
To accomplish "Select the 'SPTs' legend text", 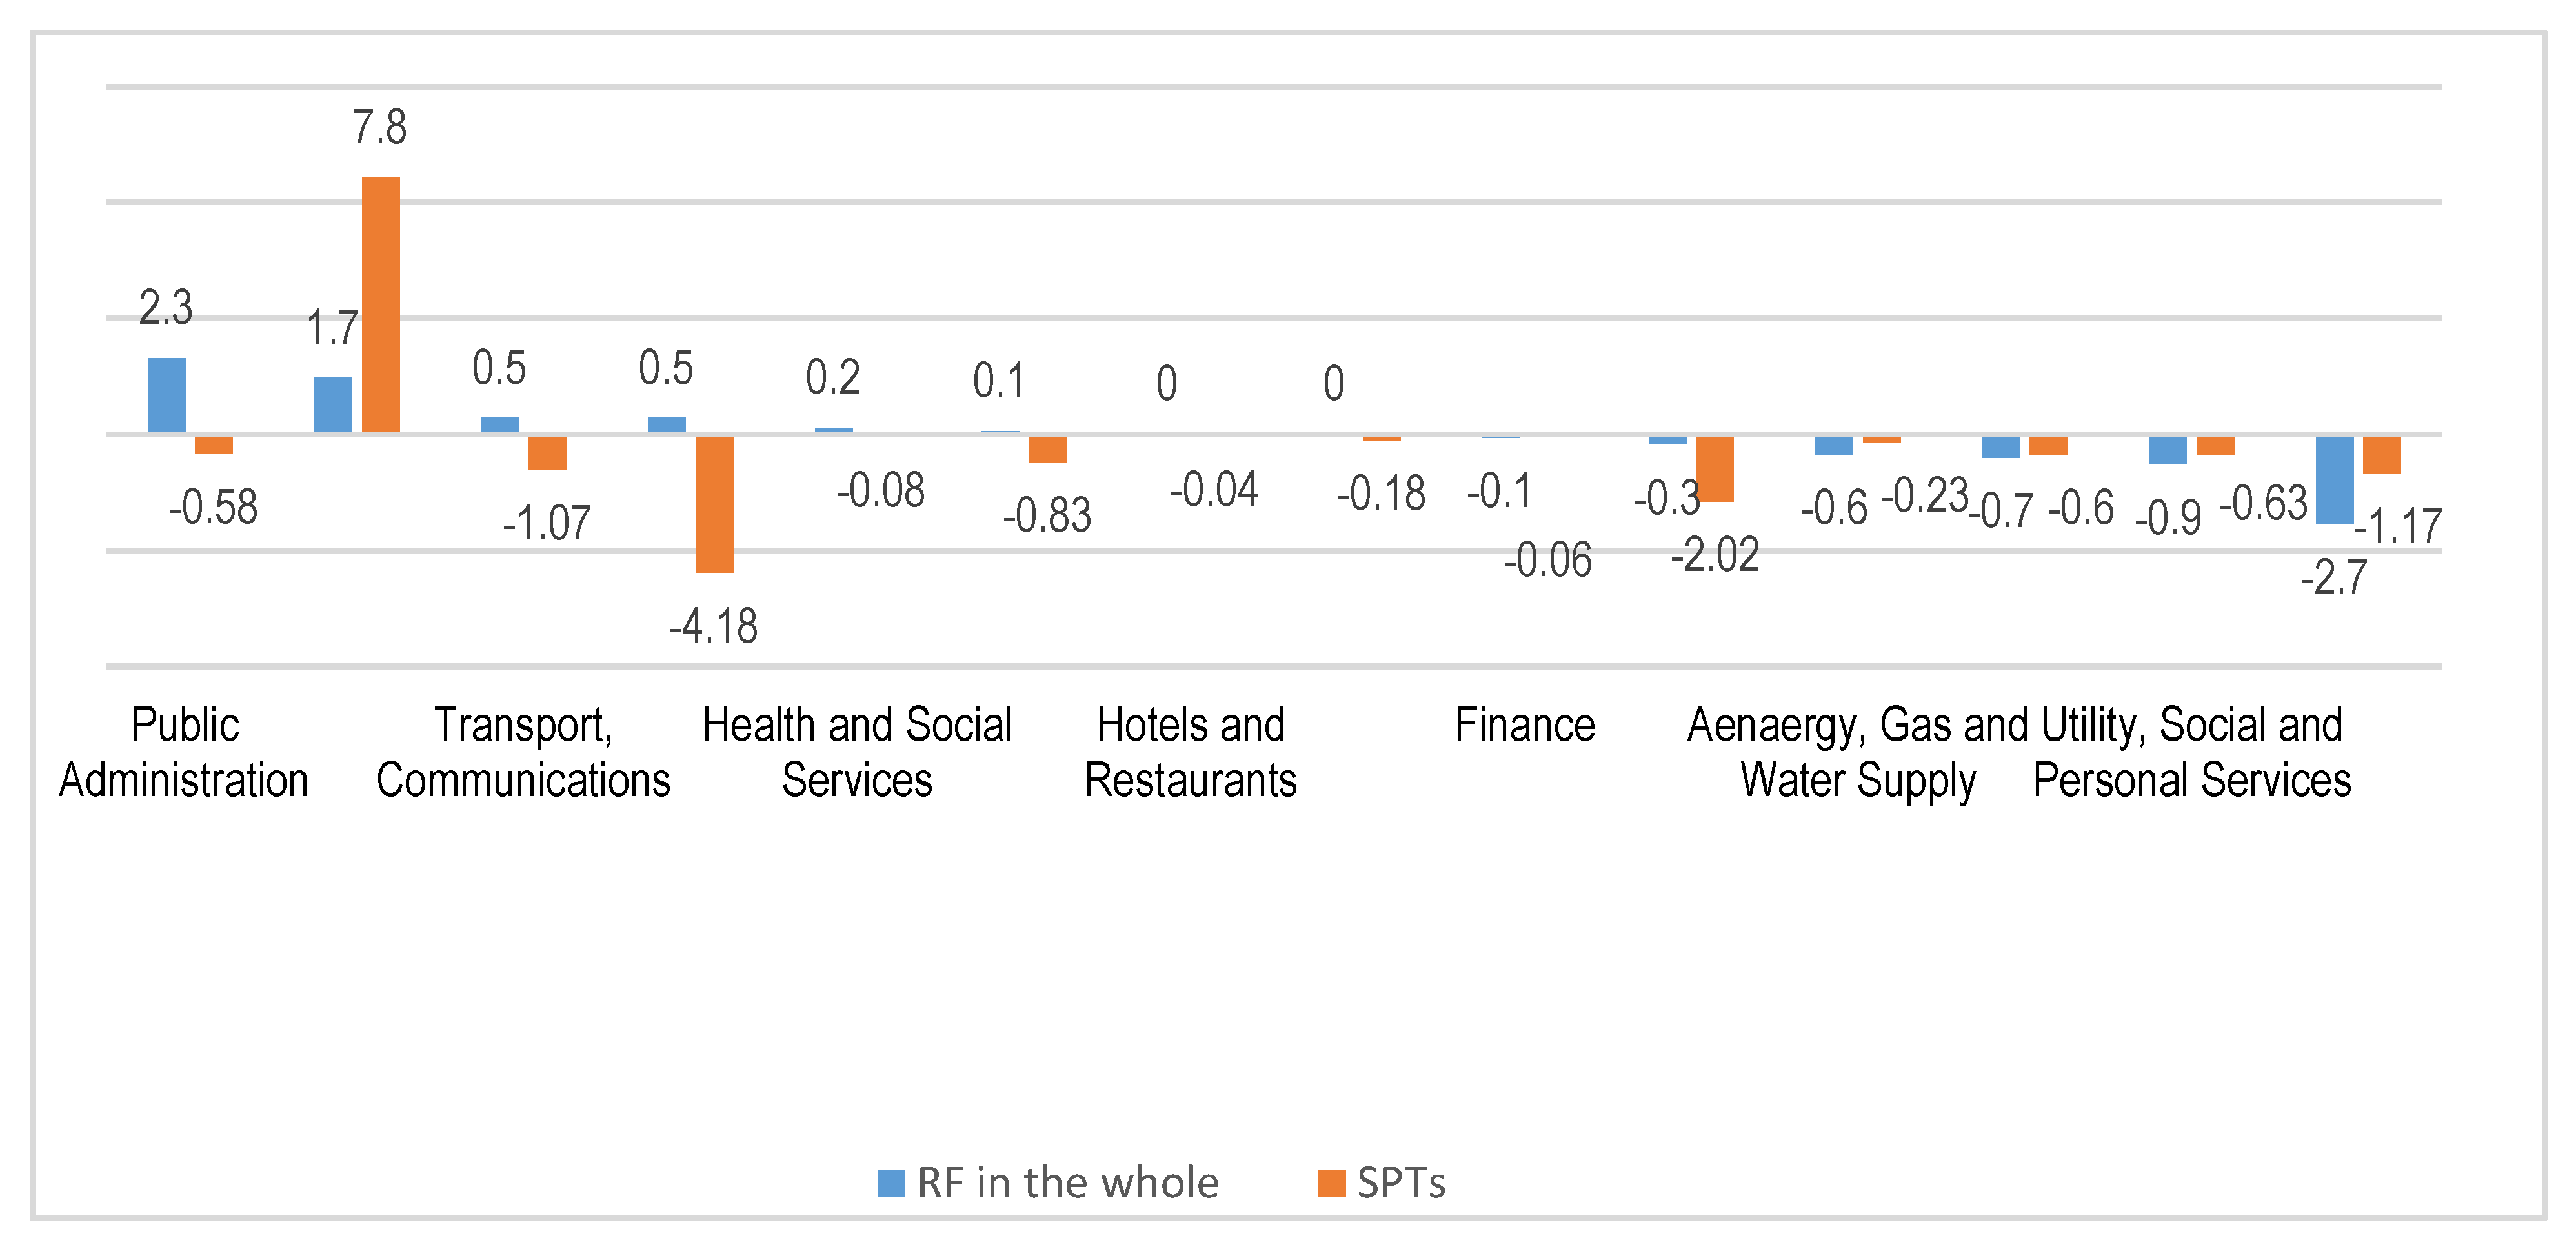I will coord(1401,1183).
